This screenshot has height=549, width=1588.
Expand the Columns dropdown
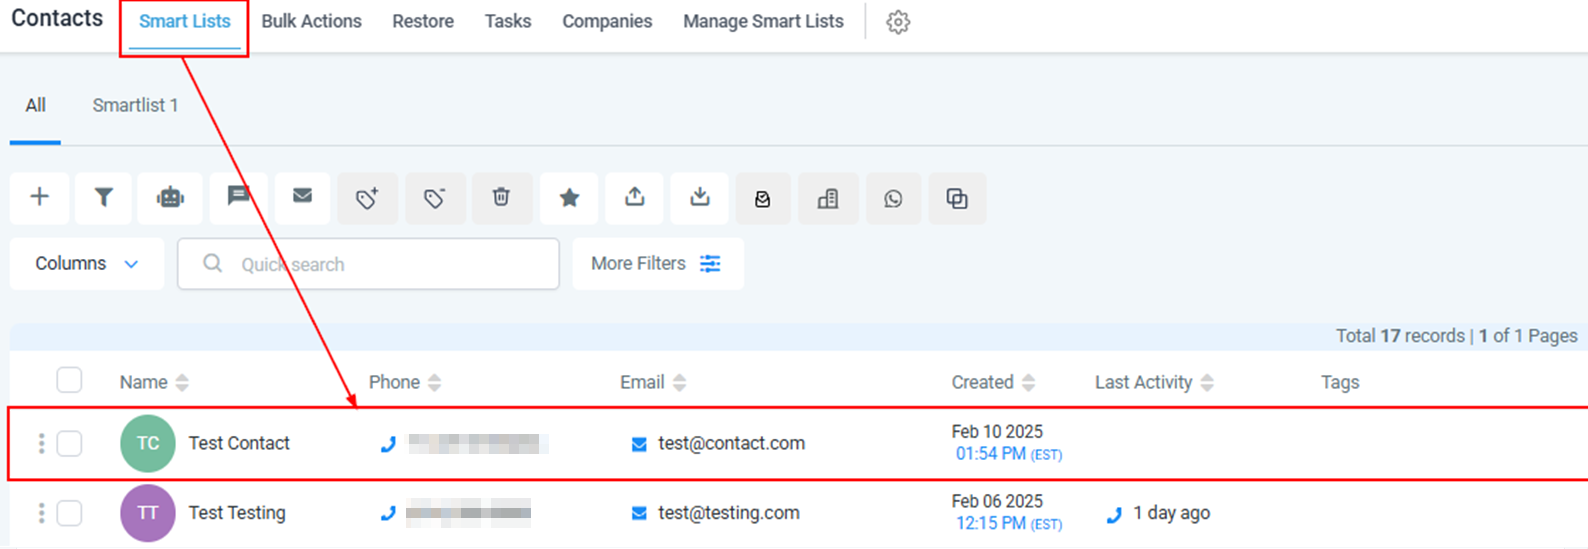[86, 264]
